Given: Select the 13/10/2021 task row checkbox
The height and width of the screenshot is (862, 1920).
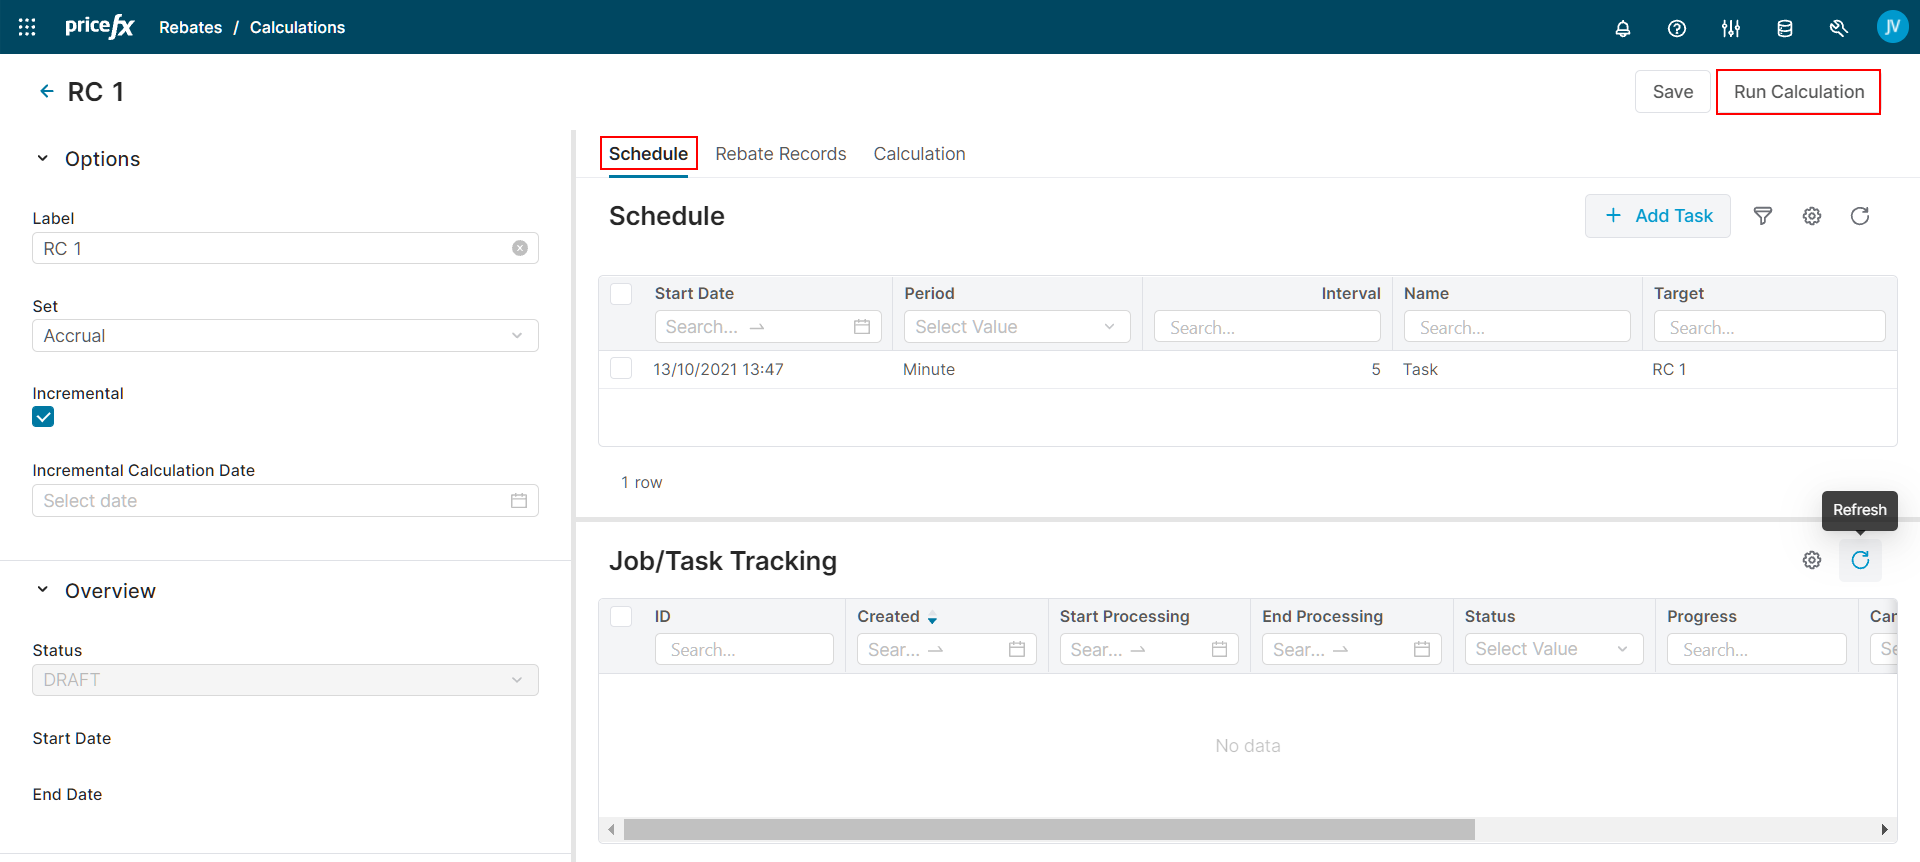Looking at the screenshot, I should (x=621, y=369).
